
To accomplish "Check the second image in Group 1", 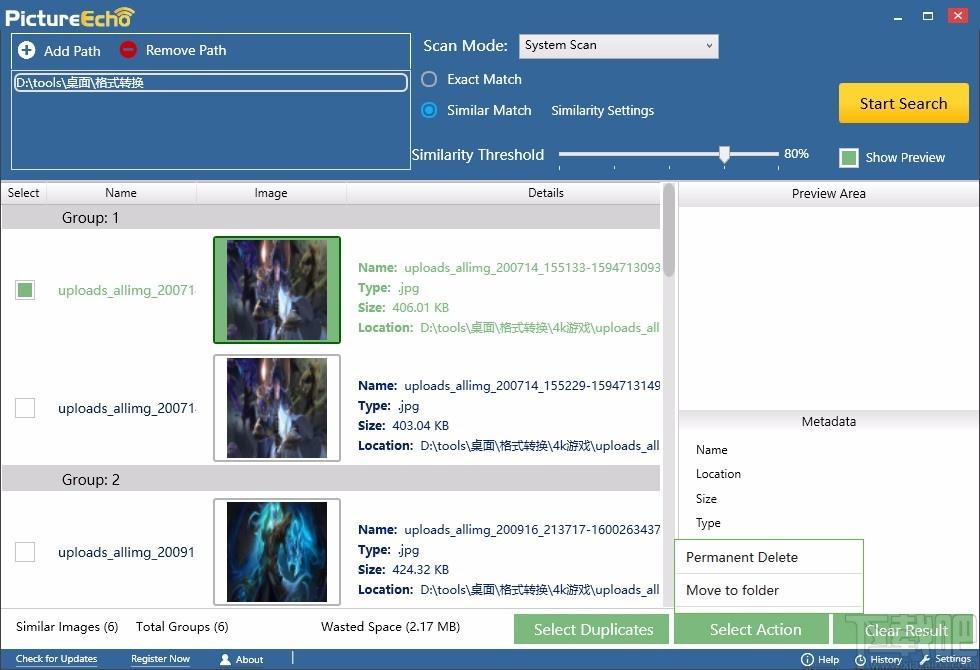I will click(x=25, y=408).
